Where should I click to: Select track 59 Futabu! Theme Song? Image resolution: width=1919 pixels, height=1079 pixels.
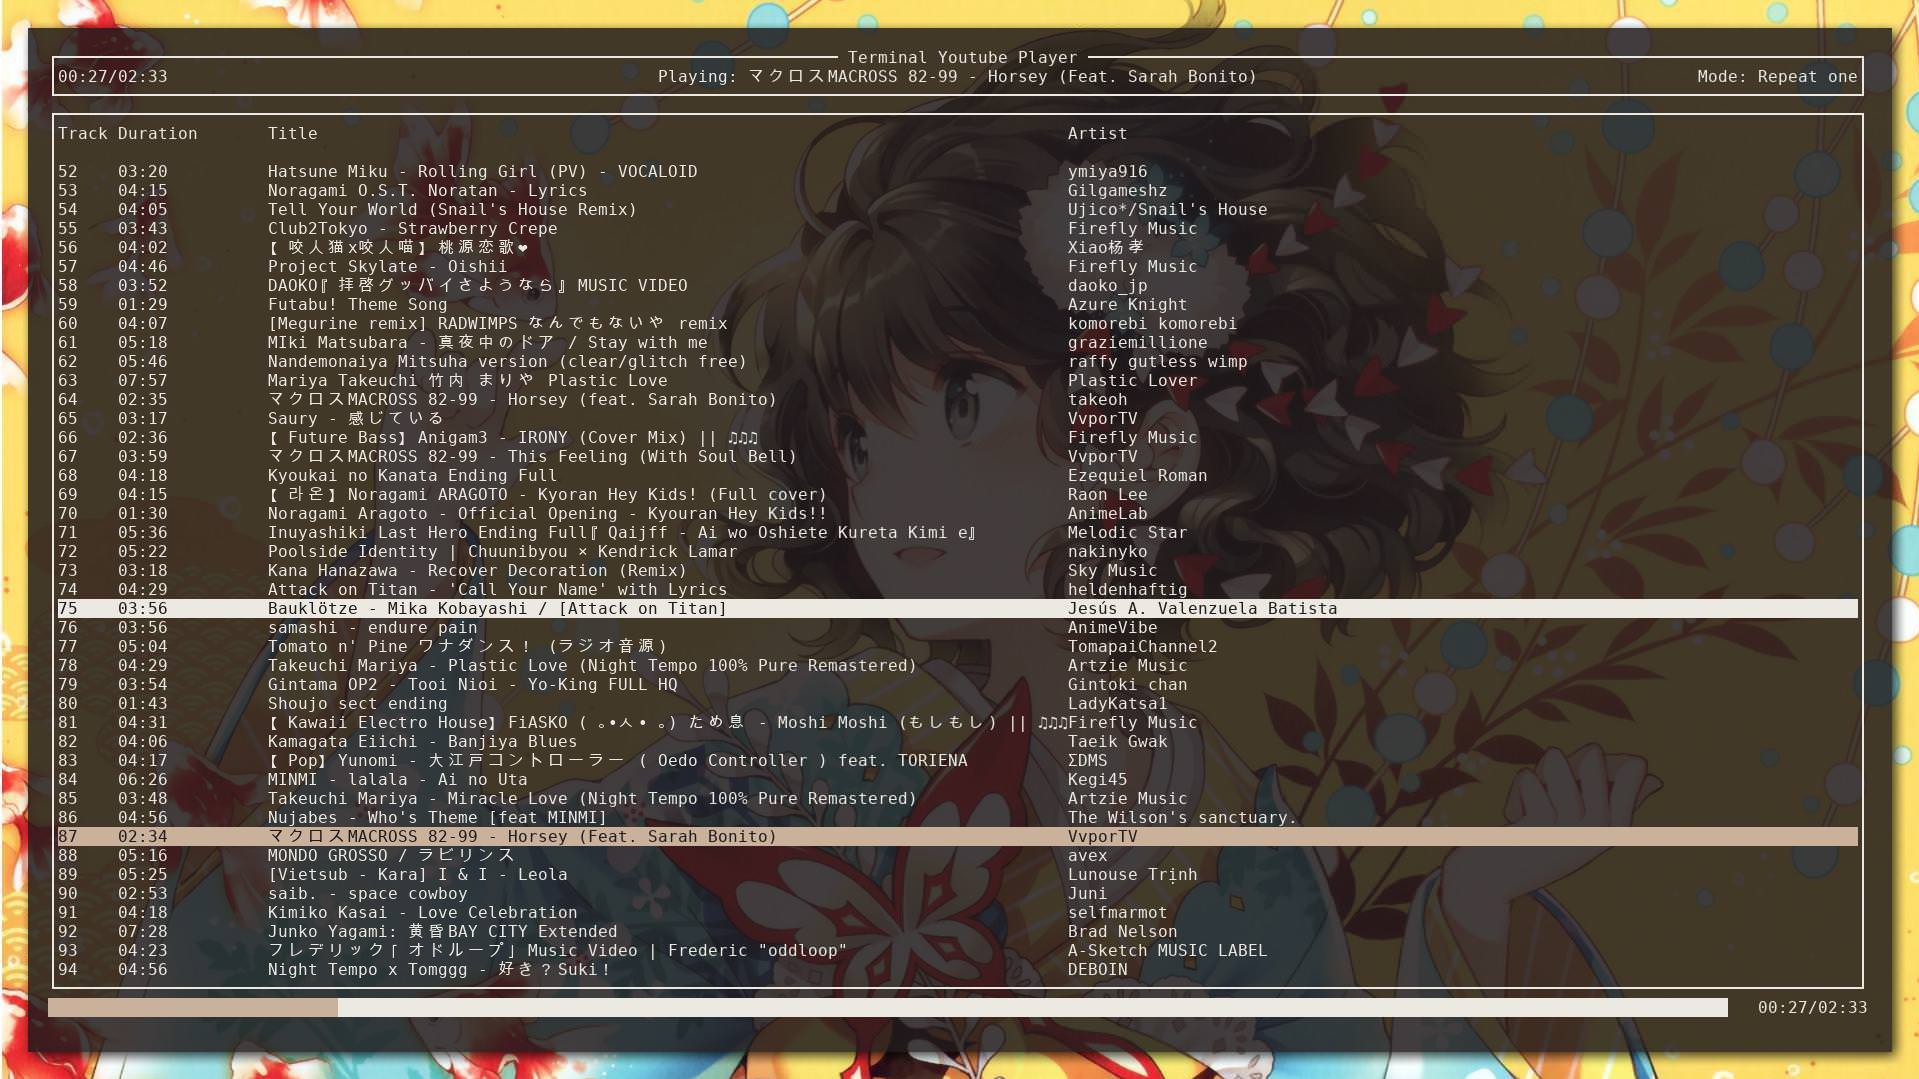point(357,305)
